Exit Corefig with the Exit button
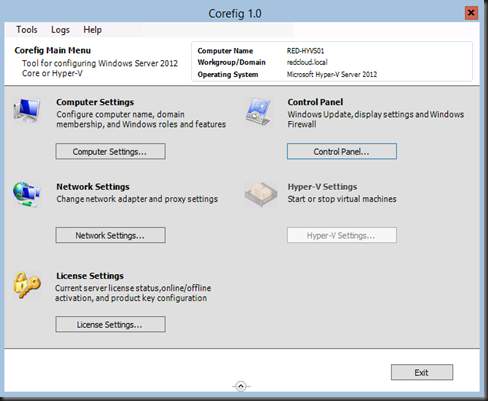The width and height of the screenshot is (488, 401). coord(422,372)
